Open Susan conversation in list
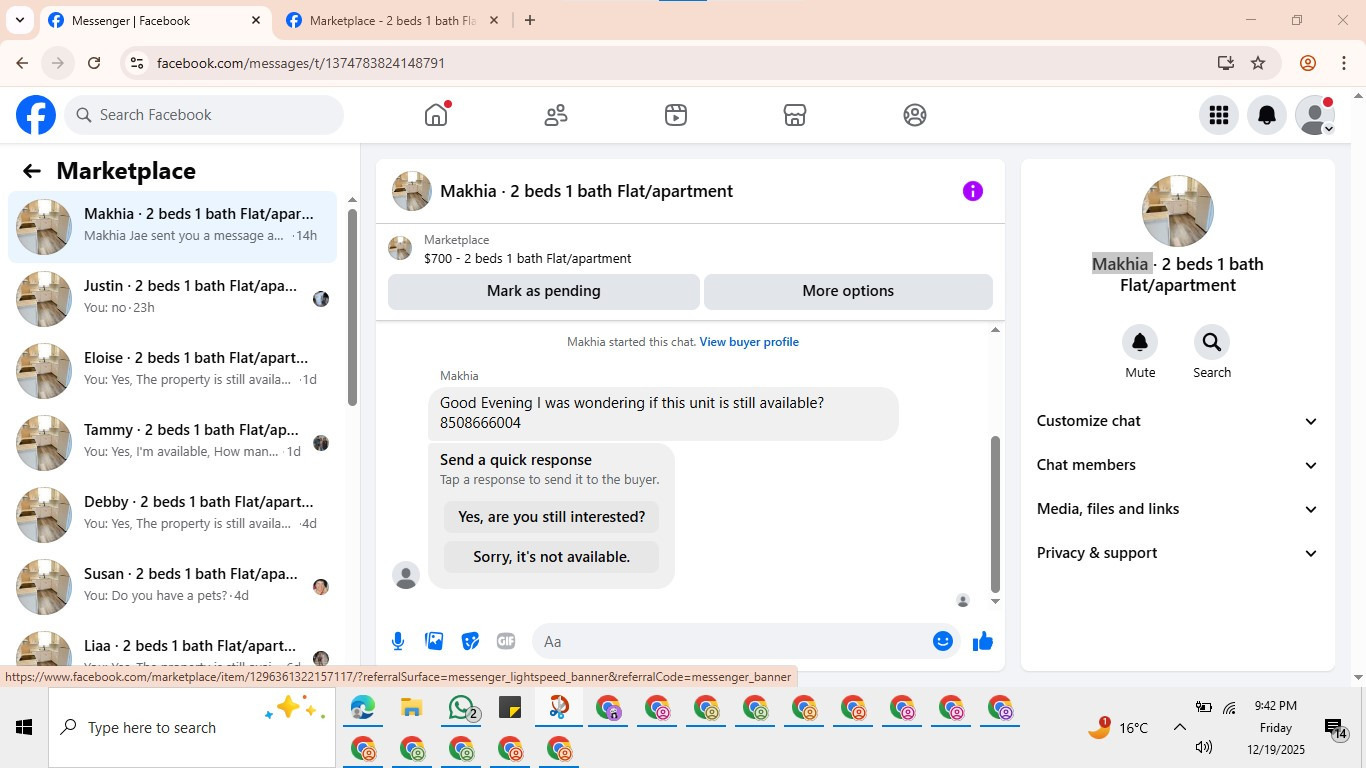The width and height of the screenshot is (1366, 768). pos(173,587)
